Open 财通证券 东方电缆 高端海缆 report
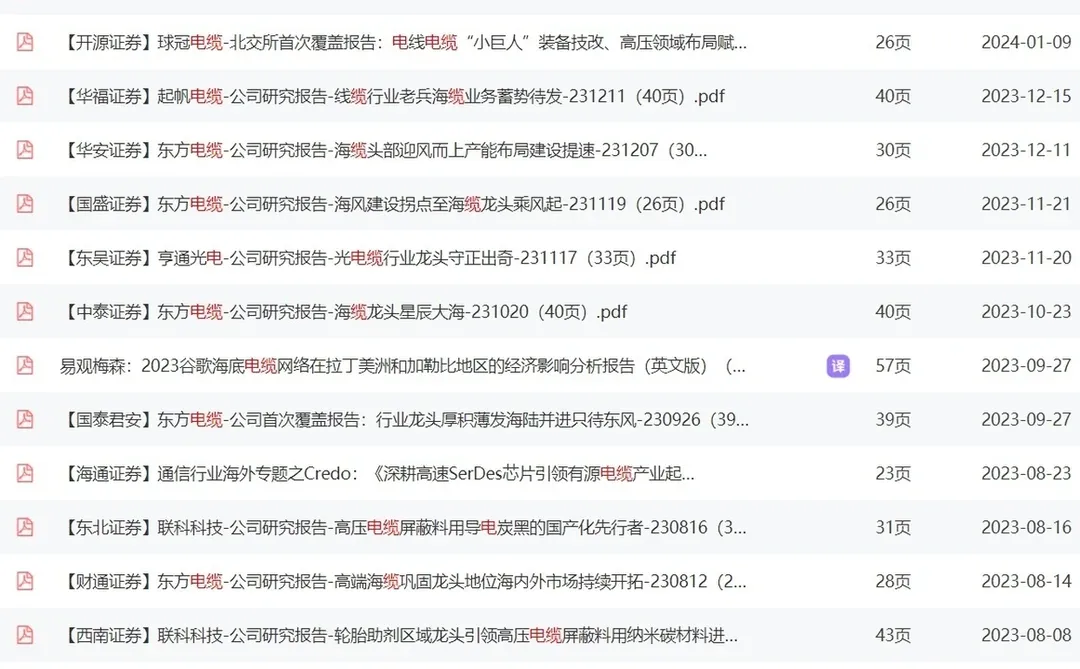 (x=404, y=581)
